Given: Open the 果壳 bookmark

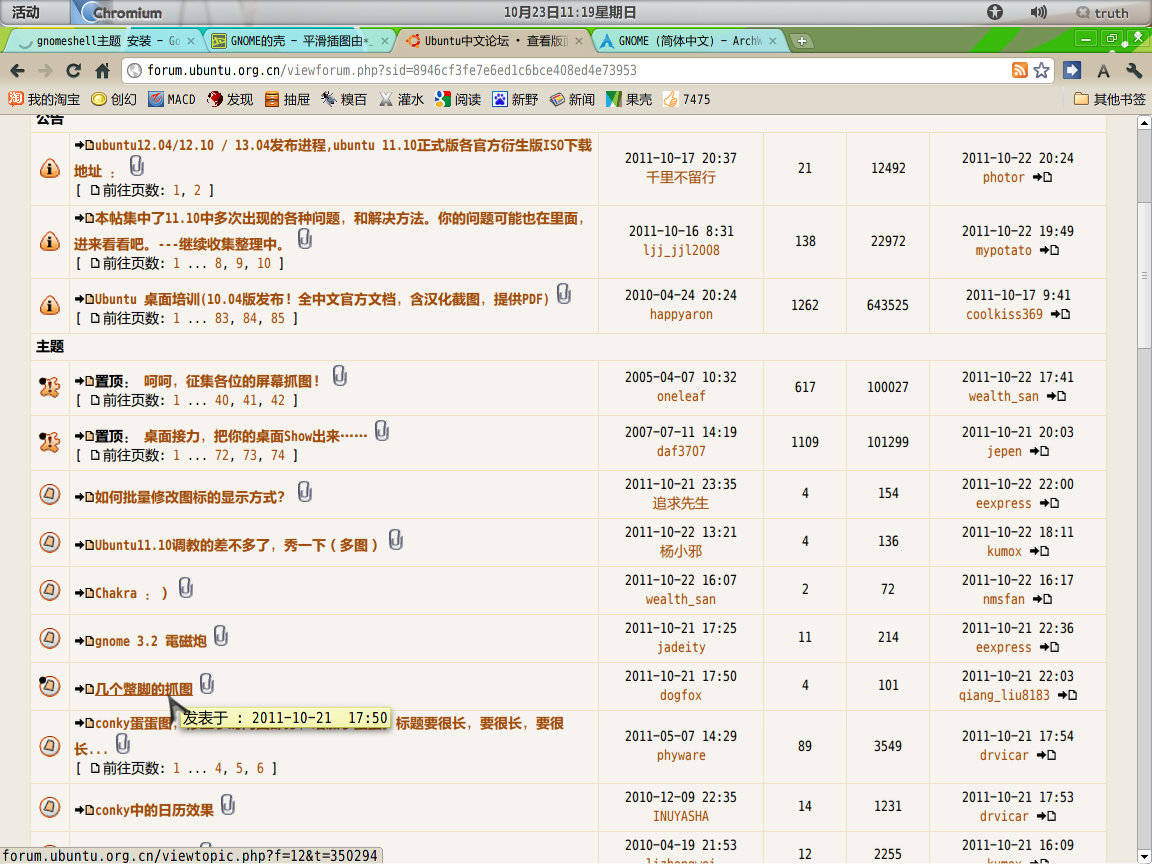Looking at the screenshot, I should [629, 99].
